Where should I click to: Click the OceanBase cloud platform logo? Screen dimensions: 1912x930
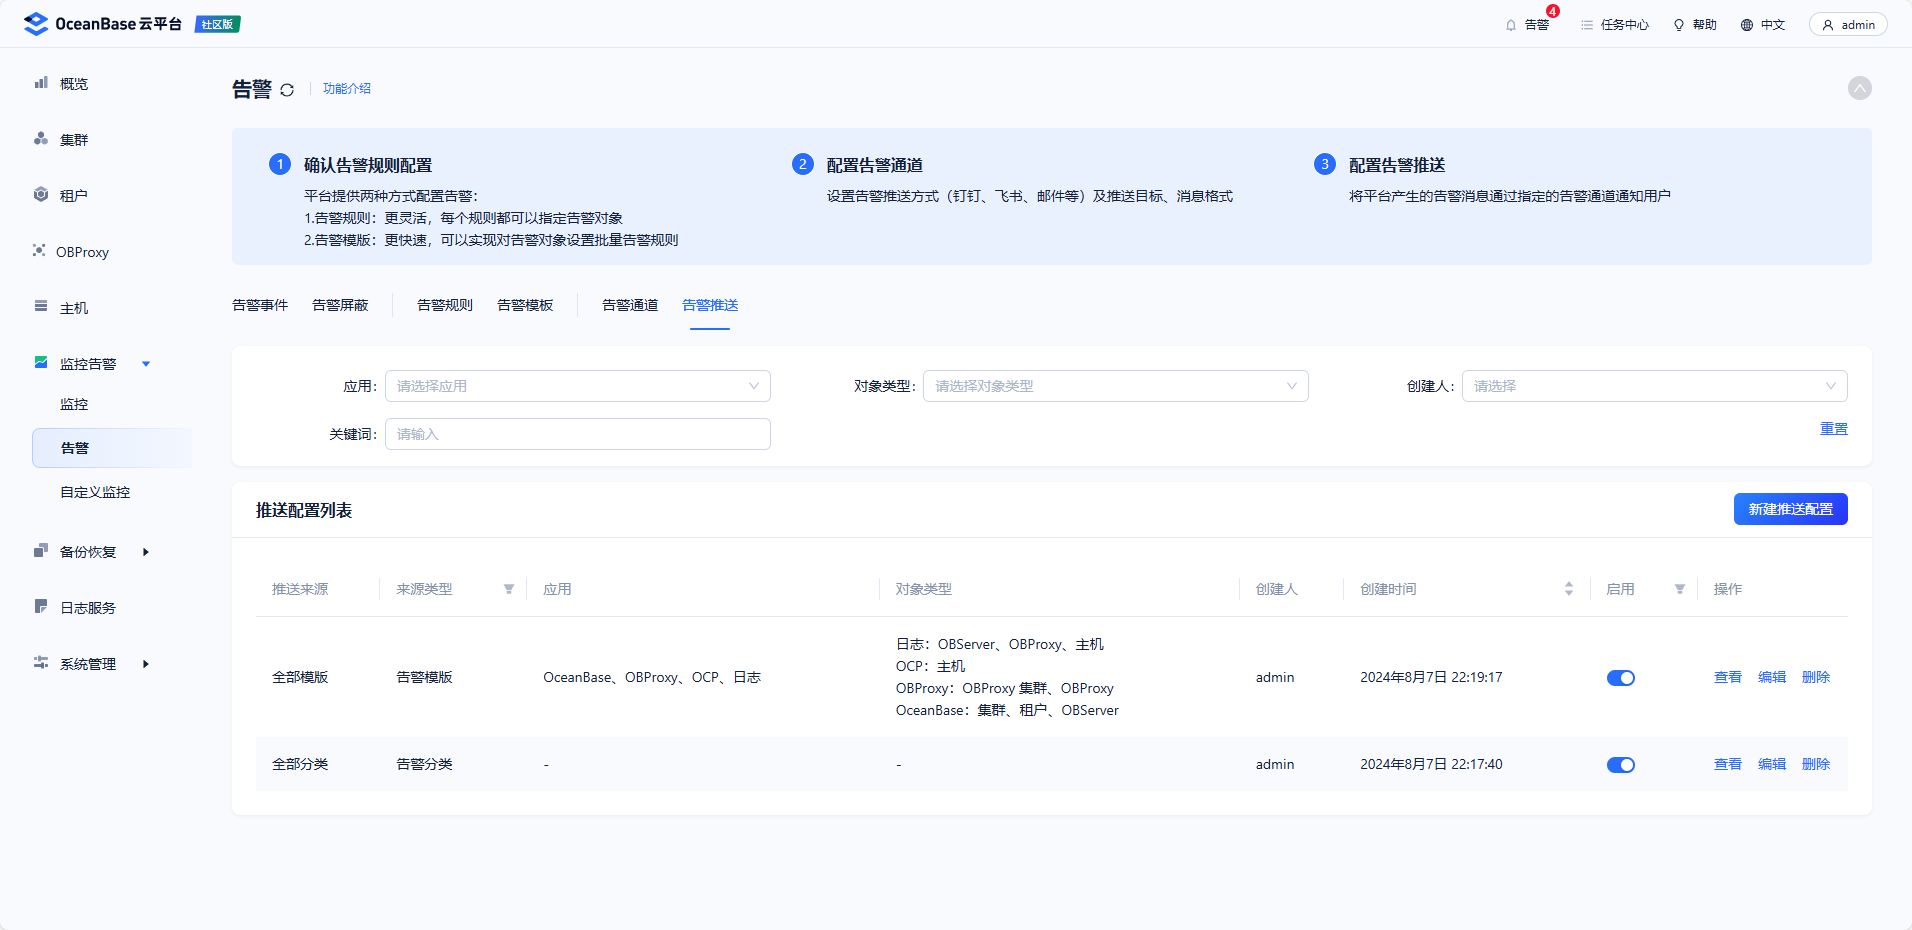point(103,24)
